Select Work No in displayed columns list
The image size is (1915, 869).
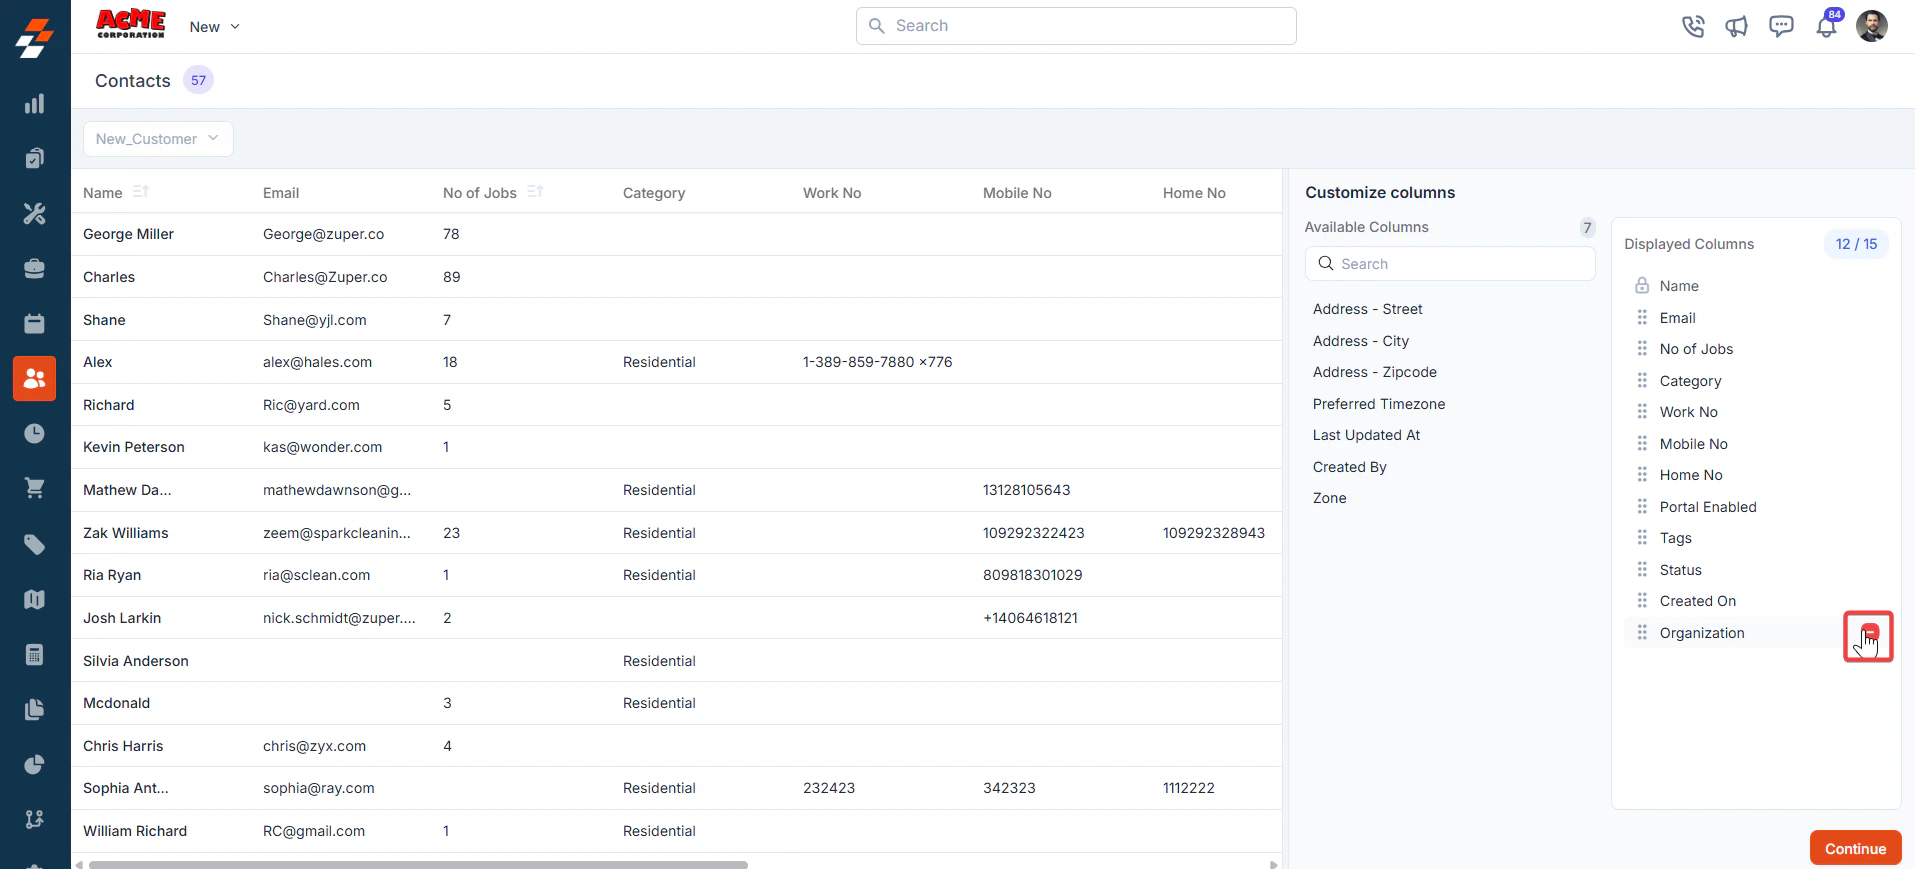(1688, 412)
